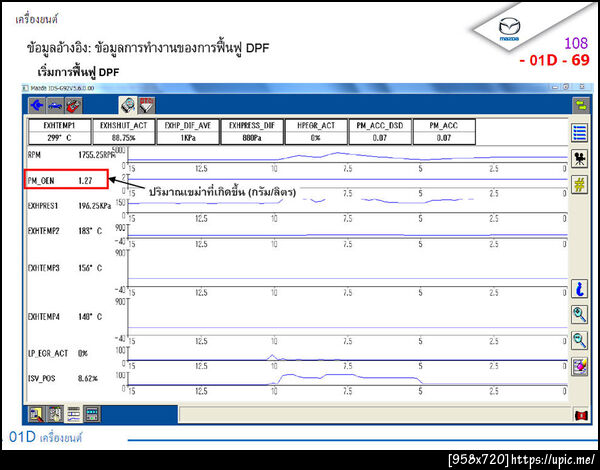Image resolution: width=600 pixels, height=470 pixels.
Task: Select the EXHPRESS_DIF 880Pa box
Action: pyautogui.click(x=252, y=132)
